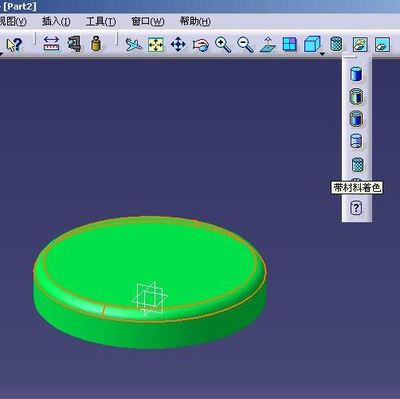Click the What's This help pointer
The height and width of the screenshot is (399, 400).
click(14, 45)
